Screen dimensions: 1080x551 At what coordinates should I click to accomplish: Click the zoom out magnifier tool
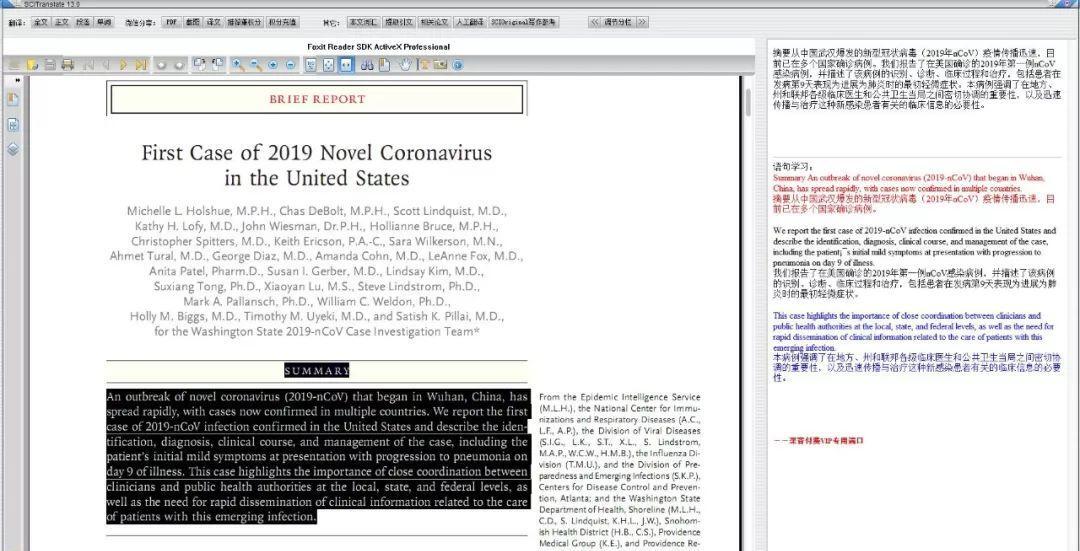(255, 65)
